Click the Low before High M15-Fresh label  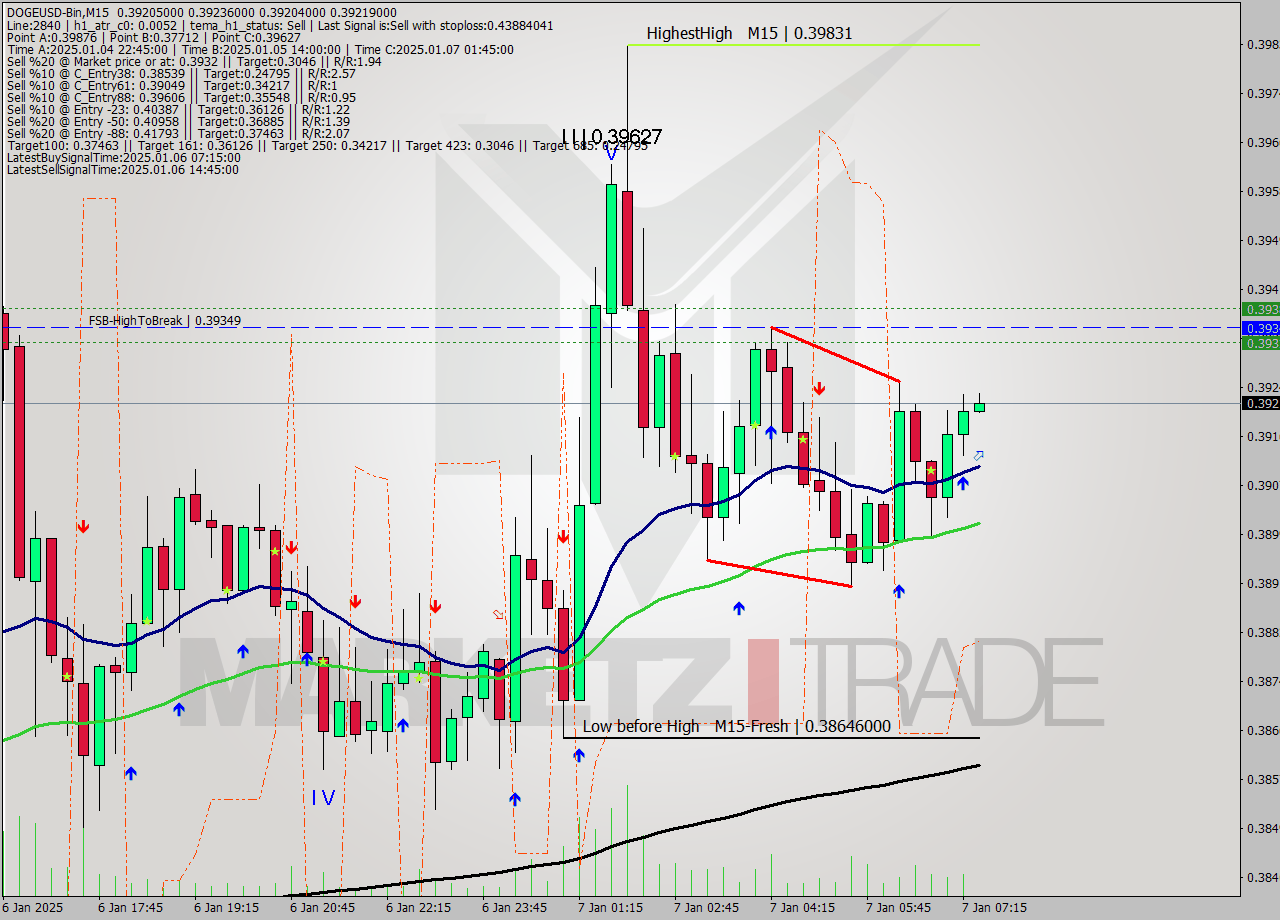(736, 726)
